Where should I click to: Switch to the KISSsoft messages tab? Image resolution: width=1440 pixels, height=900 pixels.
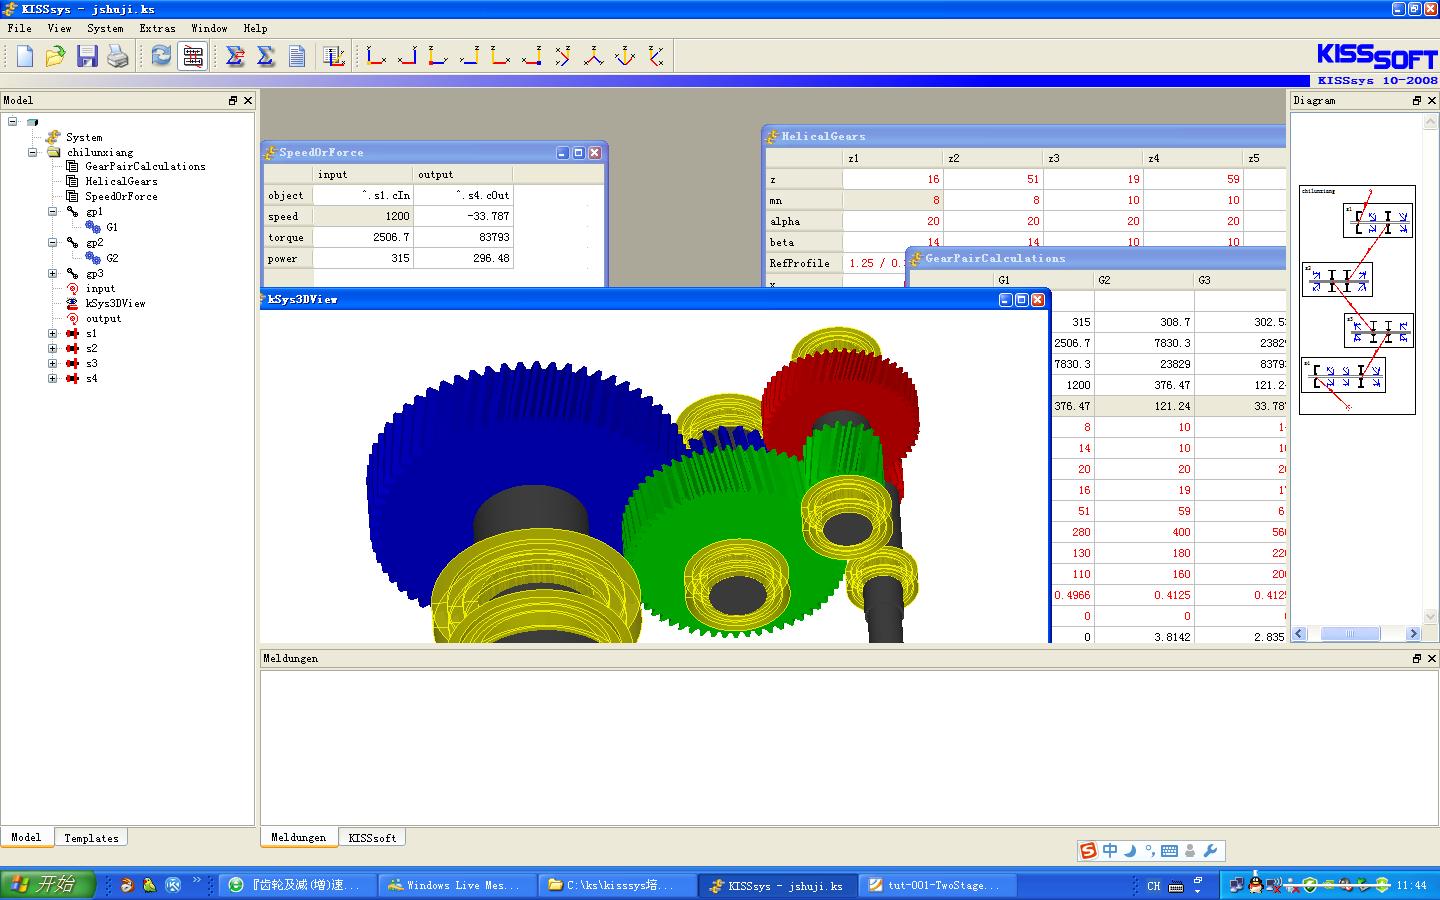372,838
